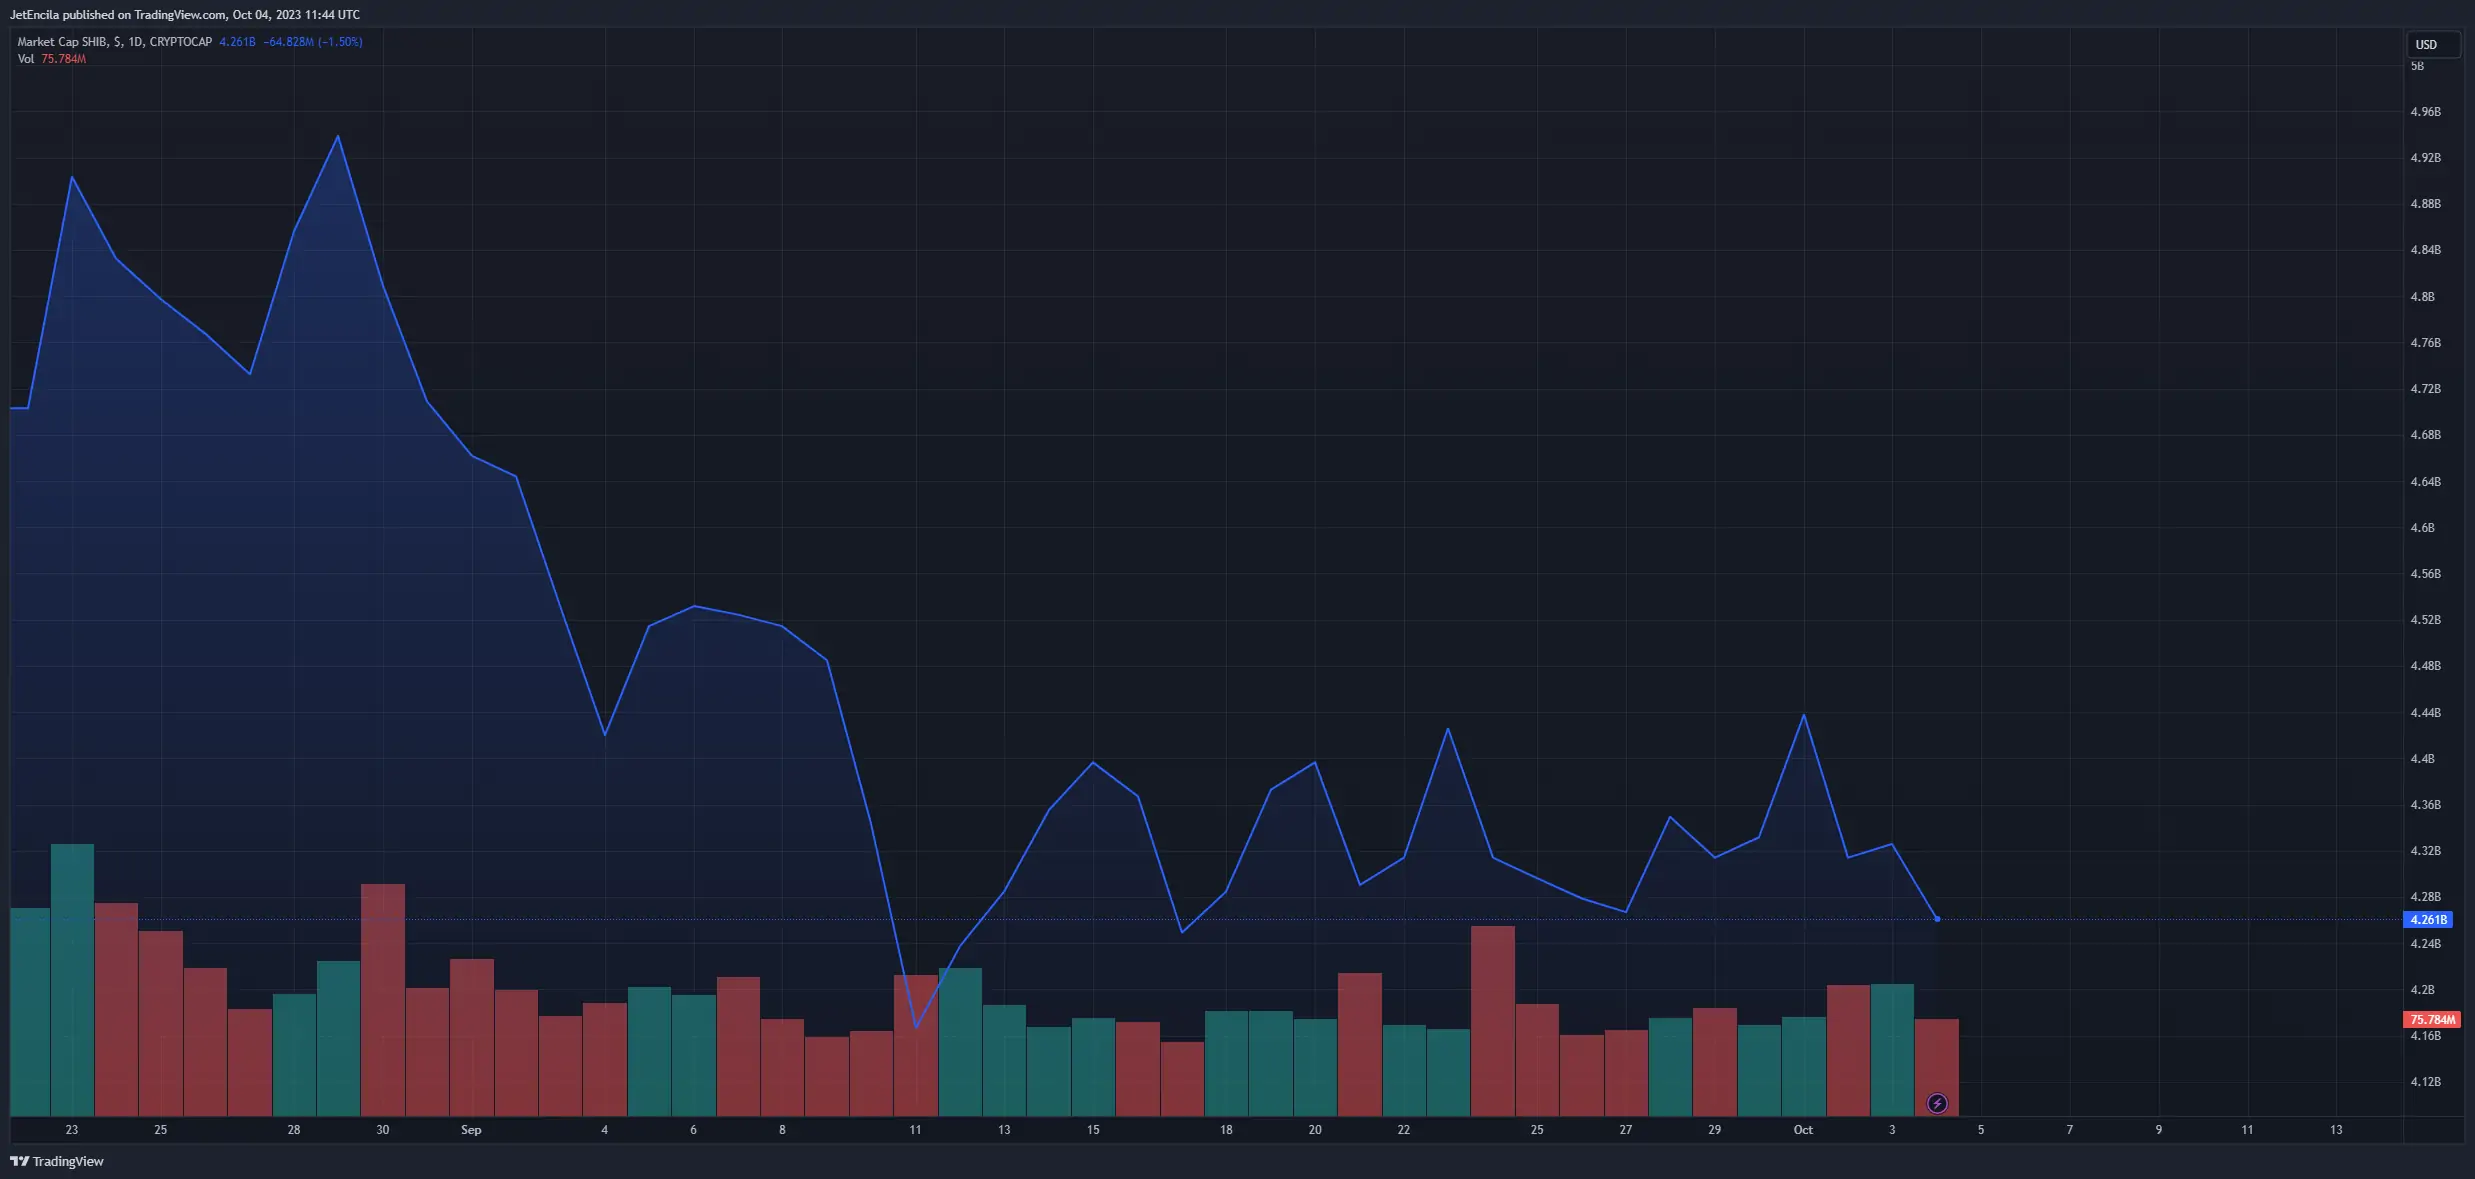Click the 4.88B price axis label

pos(2425,204)
